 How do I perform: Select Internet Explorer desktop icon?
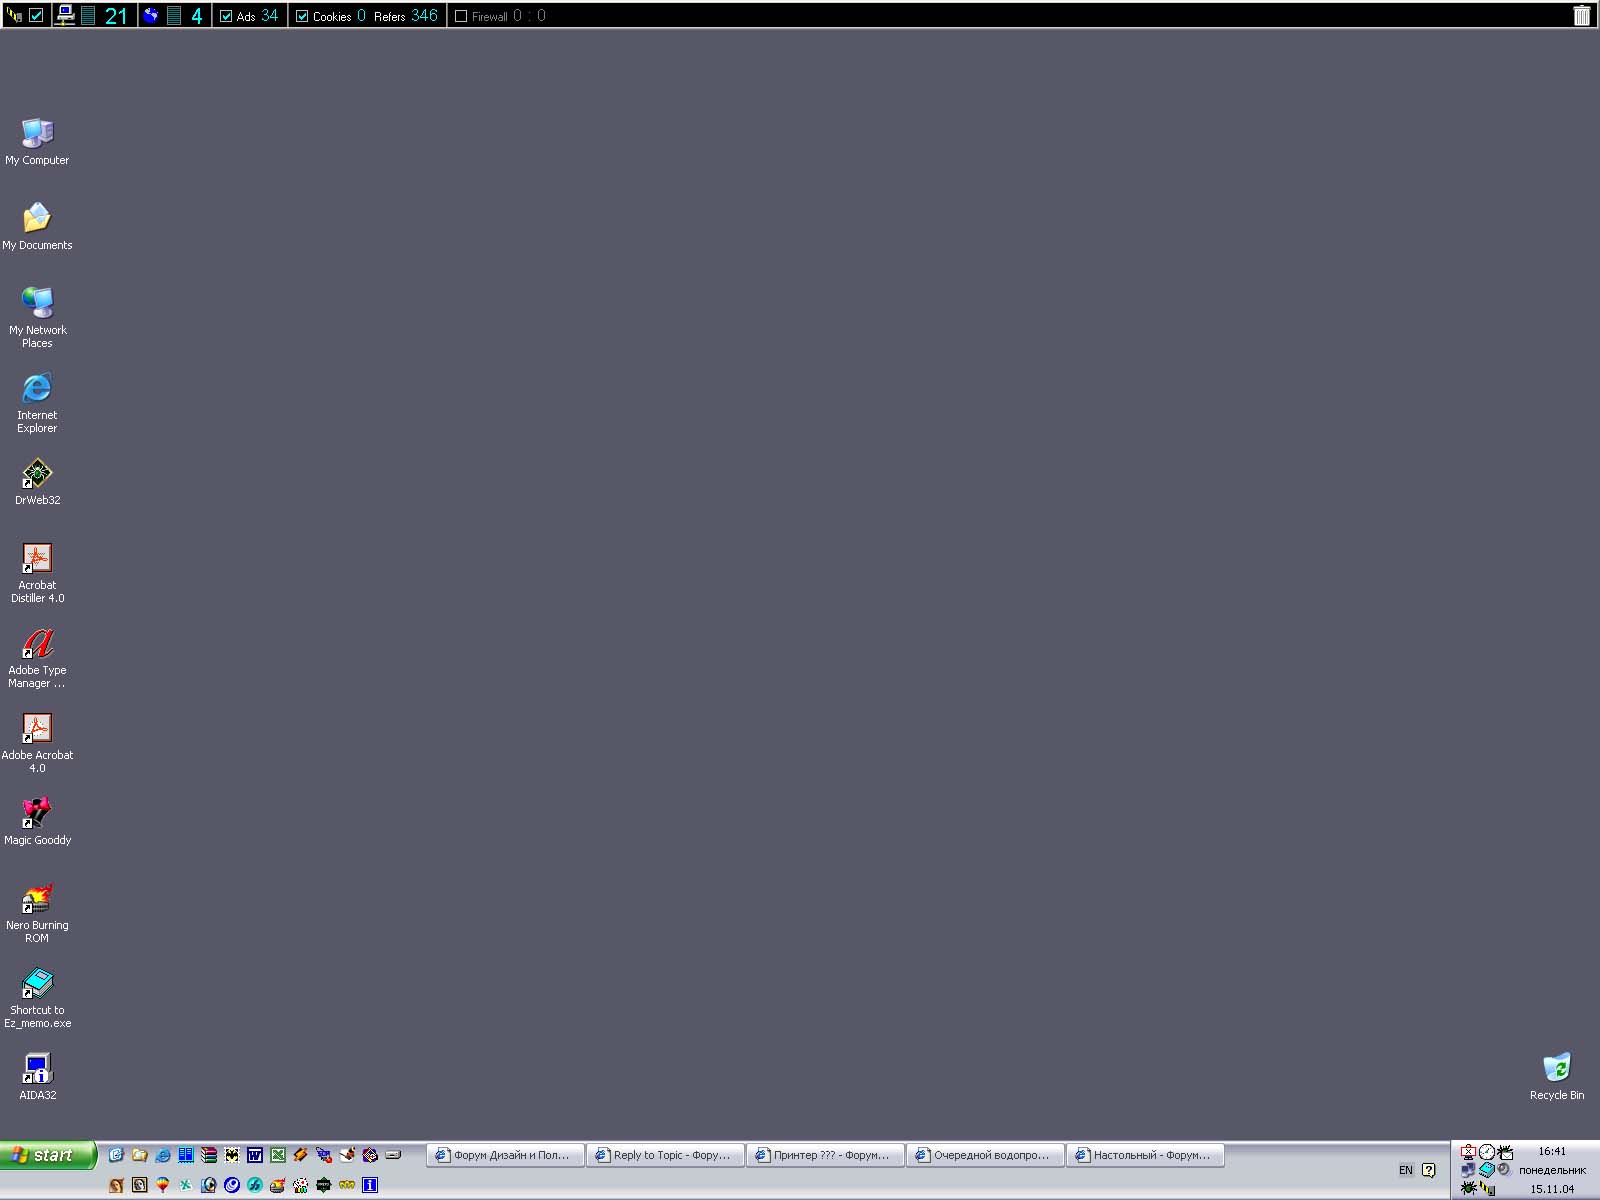(x=37, y=402)
